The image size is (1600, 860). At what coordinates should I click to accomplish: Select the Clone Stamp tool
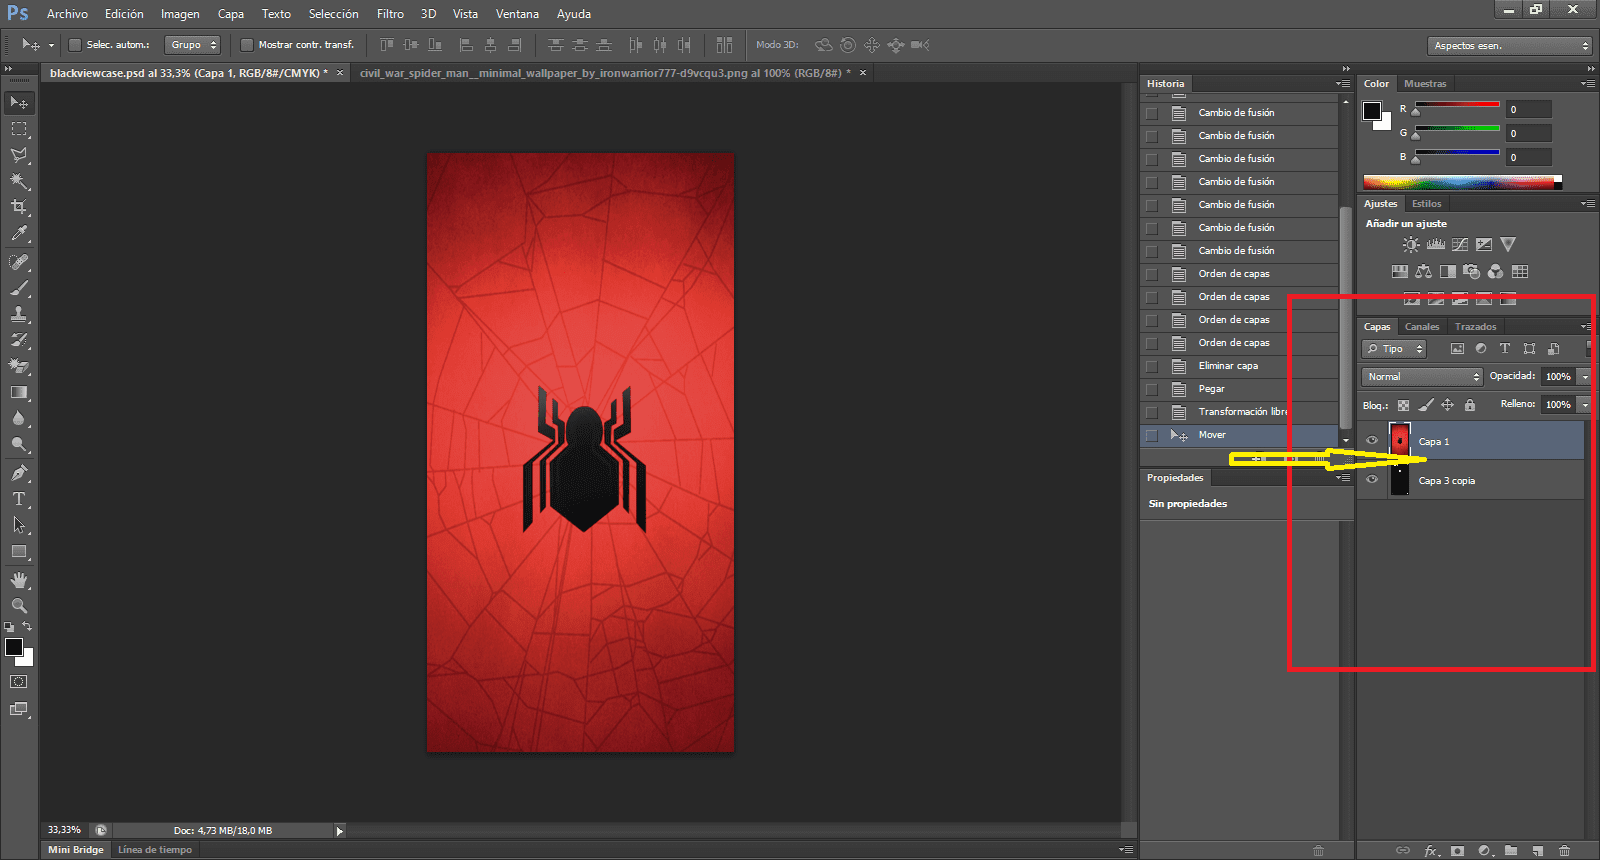(x=19, y=314)
